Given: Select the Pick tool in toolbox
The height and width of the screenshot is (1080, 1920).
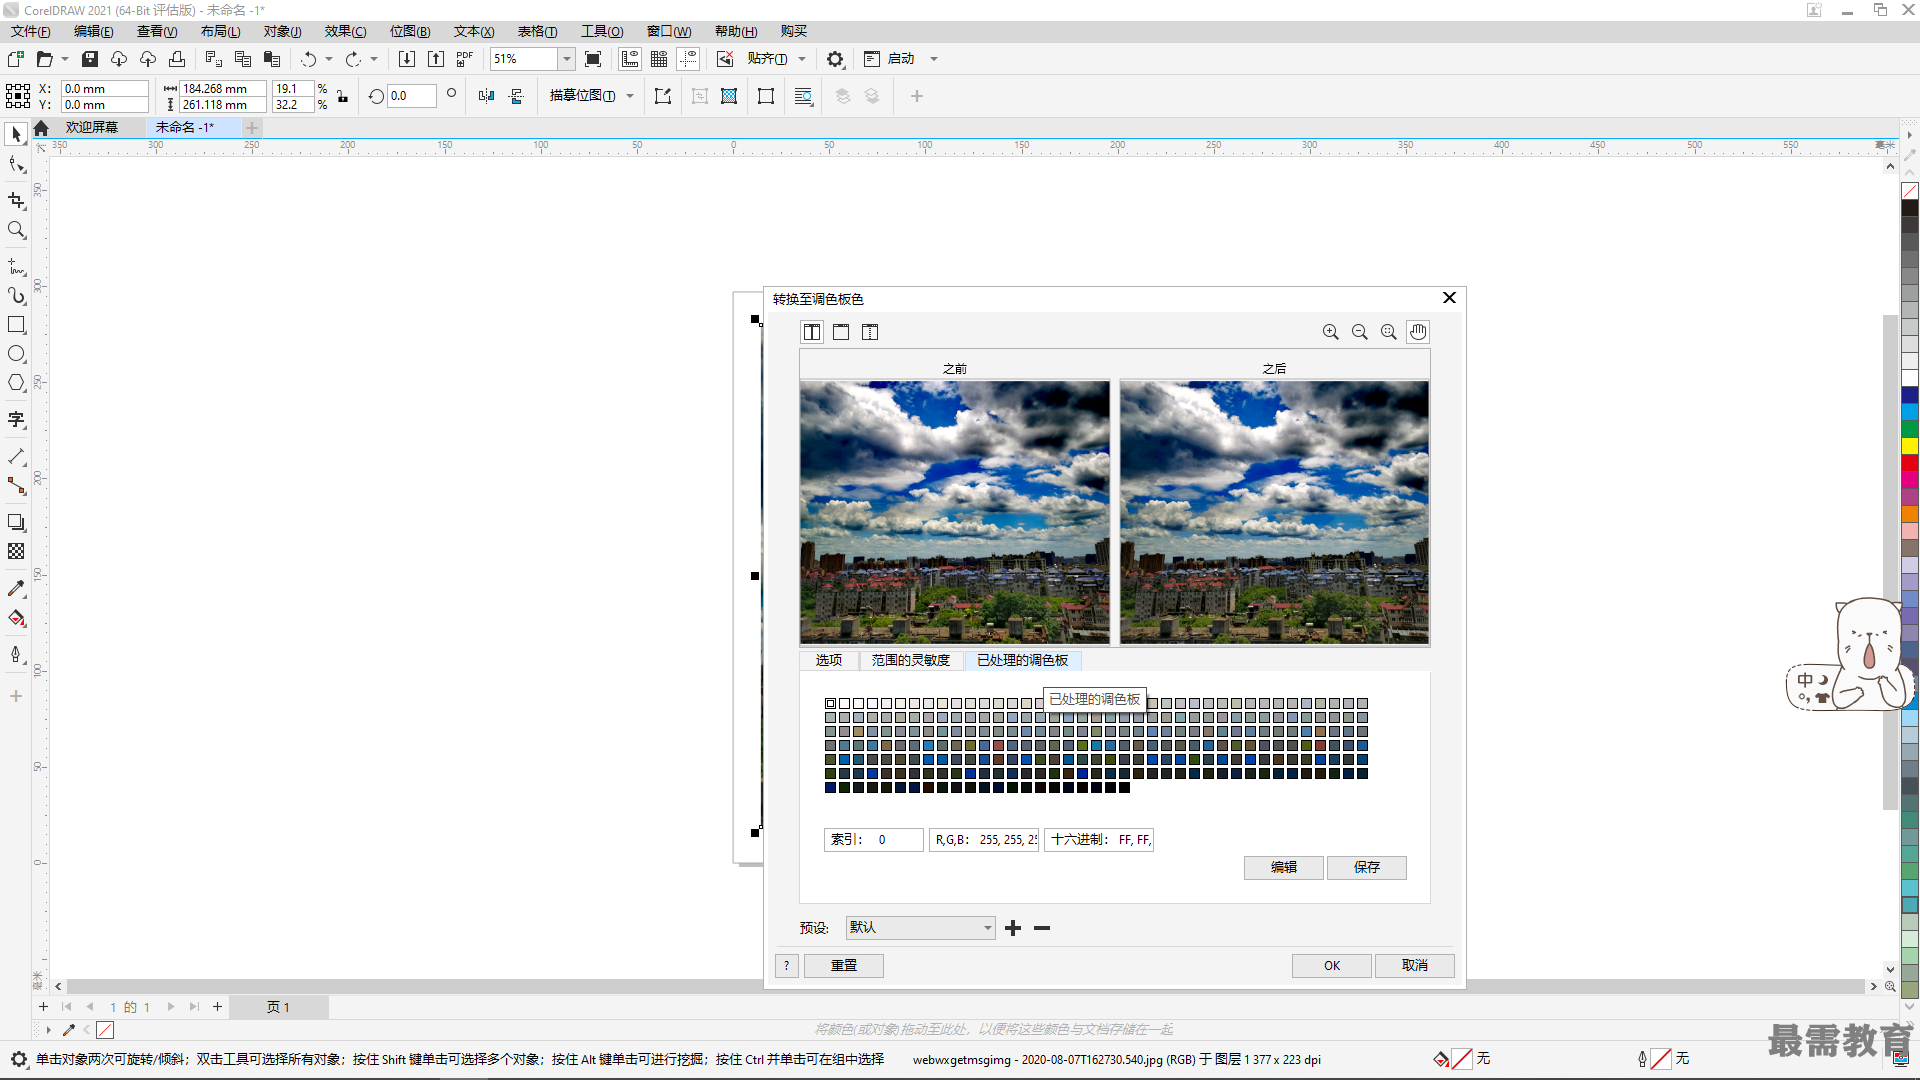Looking at the screenshot, I should pos(16,134).
